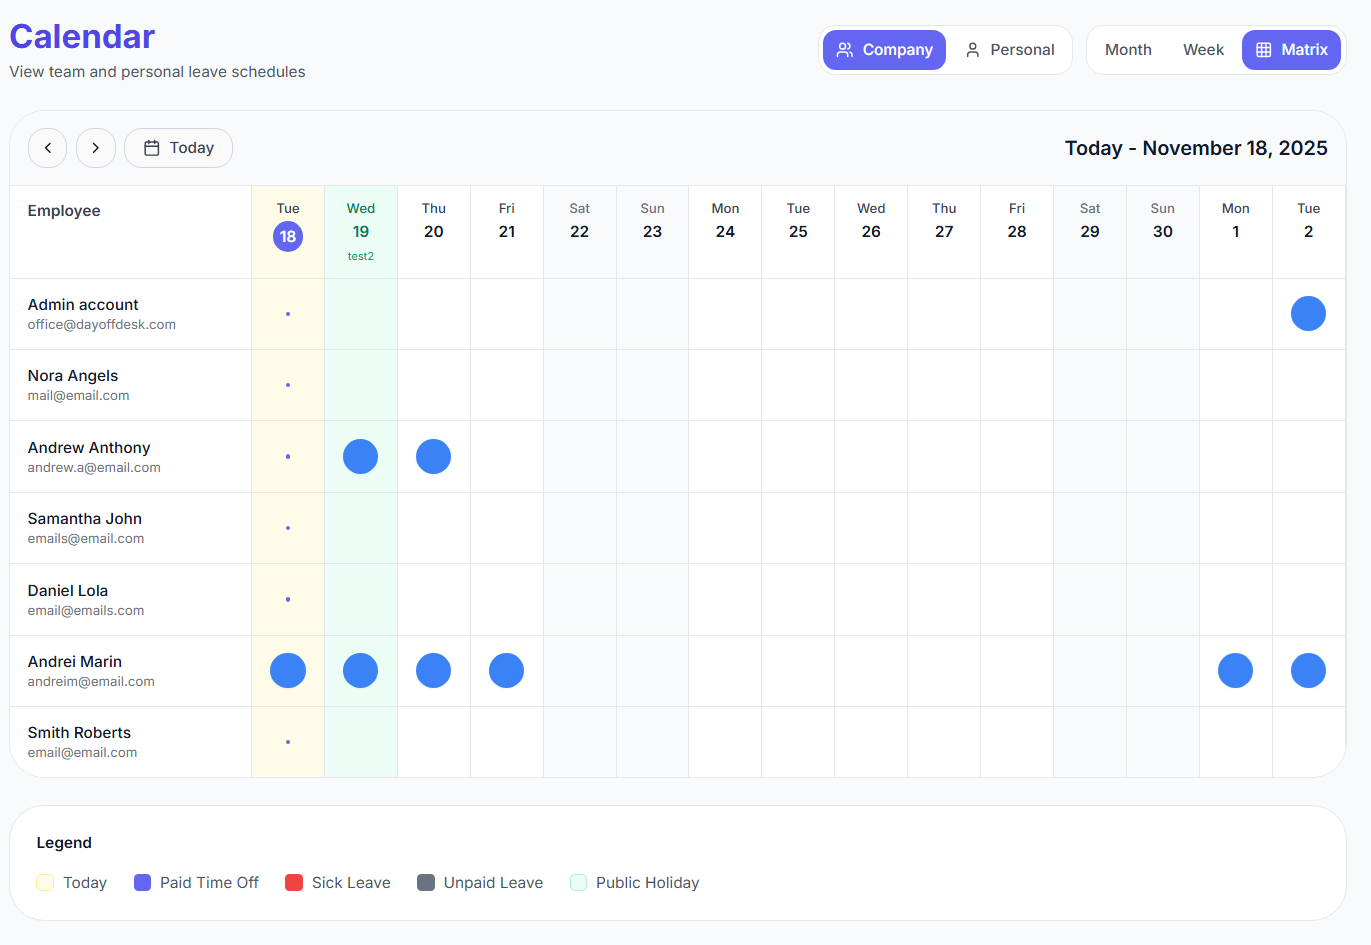Click Nora Angels' email address
The height and width of the screenshot is (945, 1371).
pos(78,395)
